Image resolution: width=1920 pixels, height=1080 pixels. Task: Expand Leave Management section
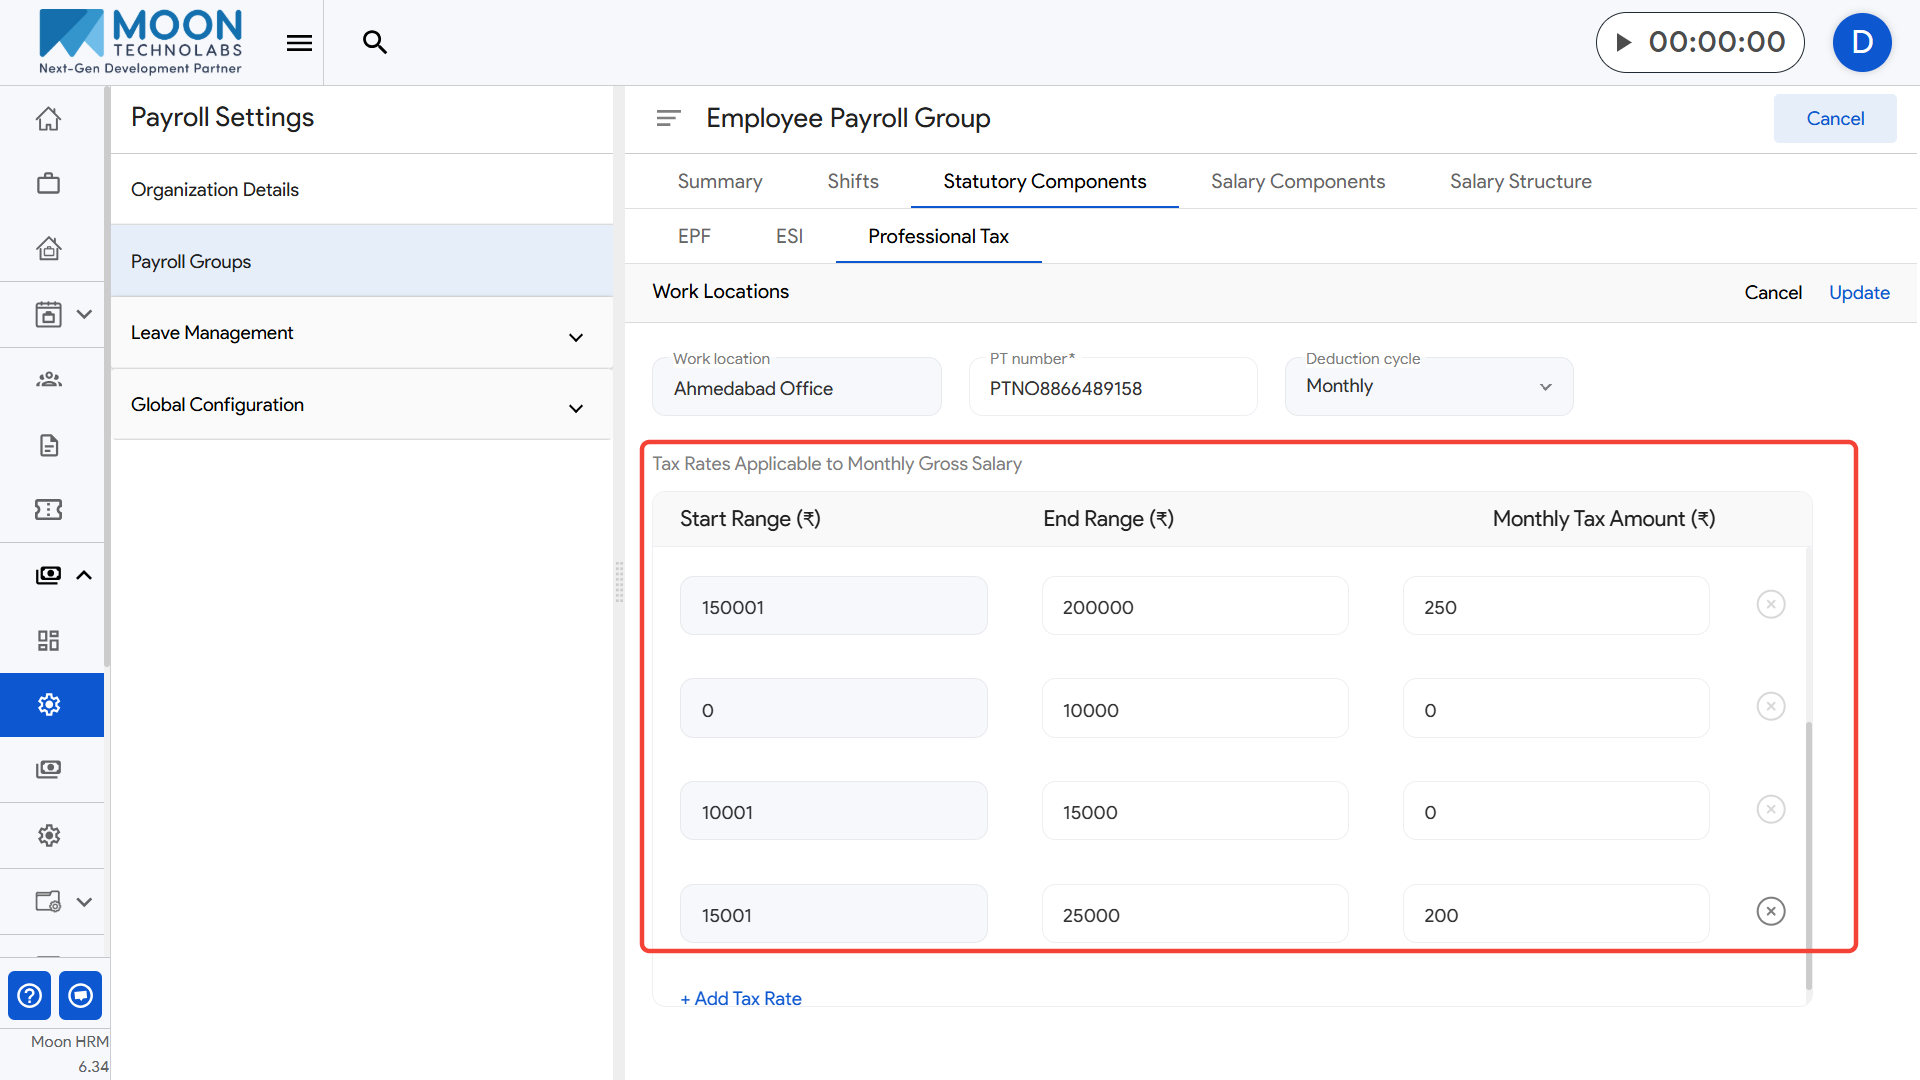click(x=575, y=337)
